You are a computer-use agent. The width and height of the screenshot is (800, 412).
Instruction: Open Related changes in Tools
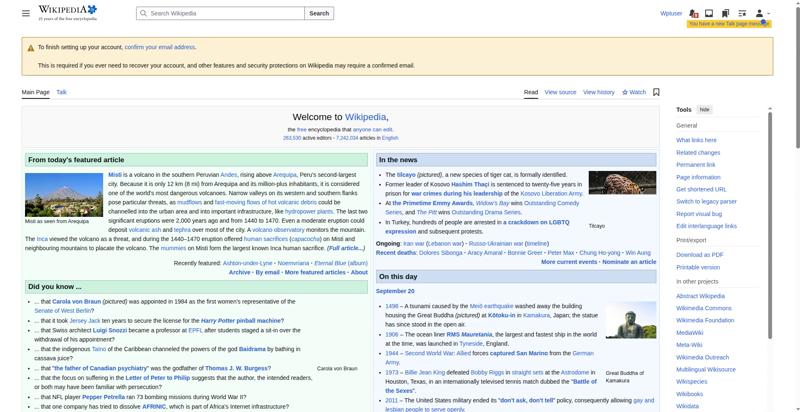pyautogui.click(x=698, y=152)
